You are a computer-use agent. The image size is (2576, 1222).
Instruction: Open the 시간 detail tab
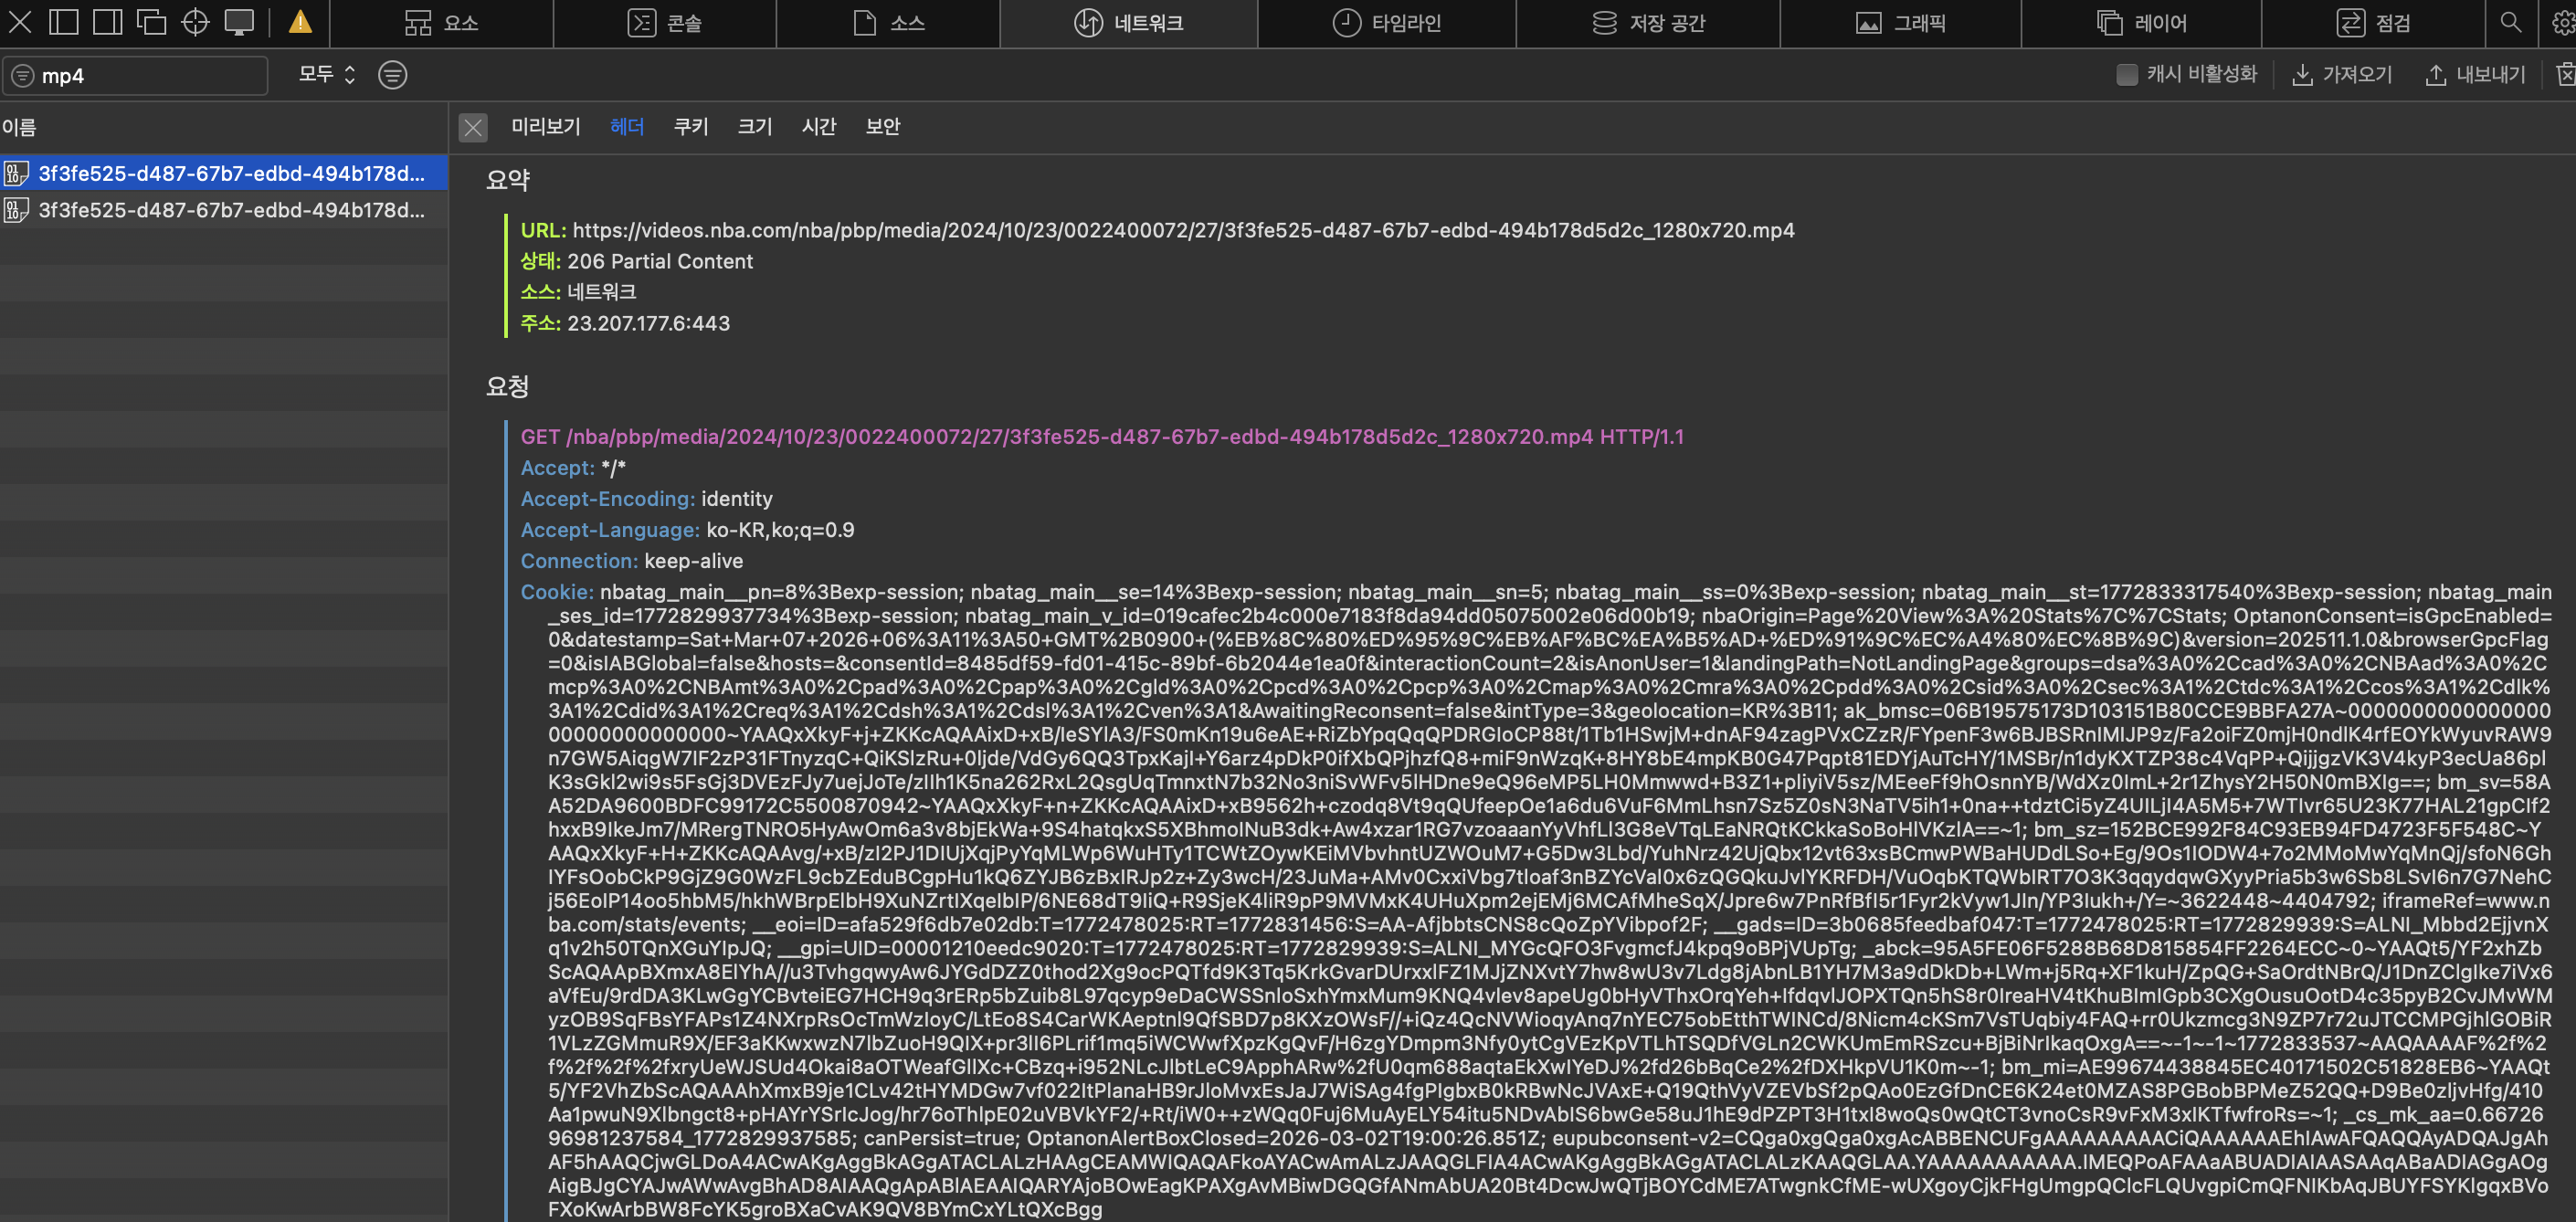(x=819, y=126)
